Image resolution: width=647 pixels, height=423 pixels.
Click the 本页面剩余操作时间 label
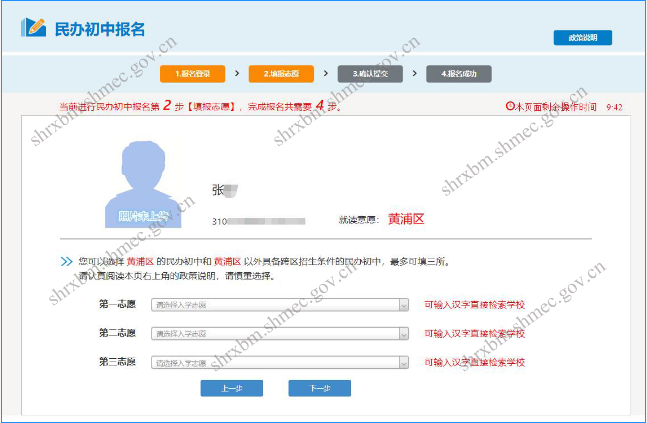[x=555, y=107]
